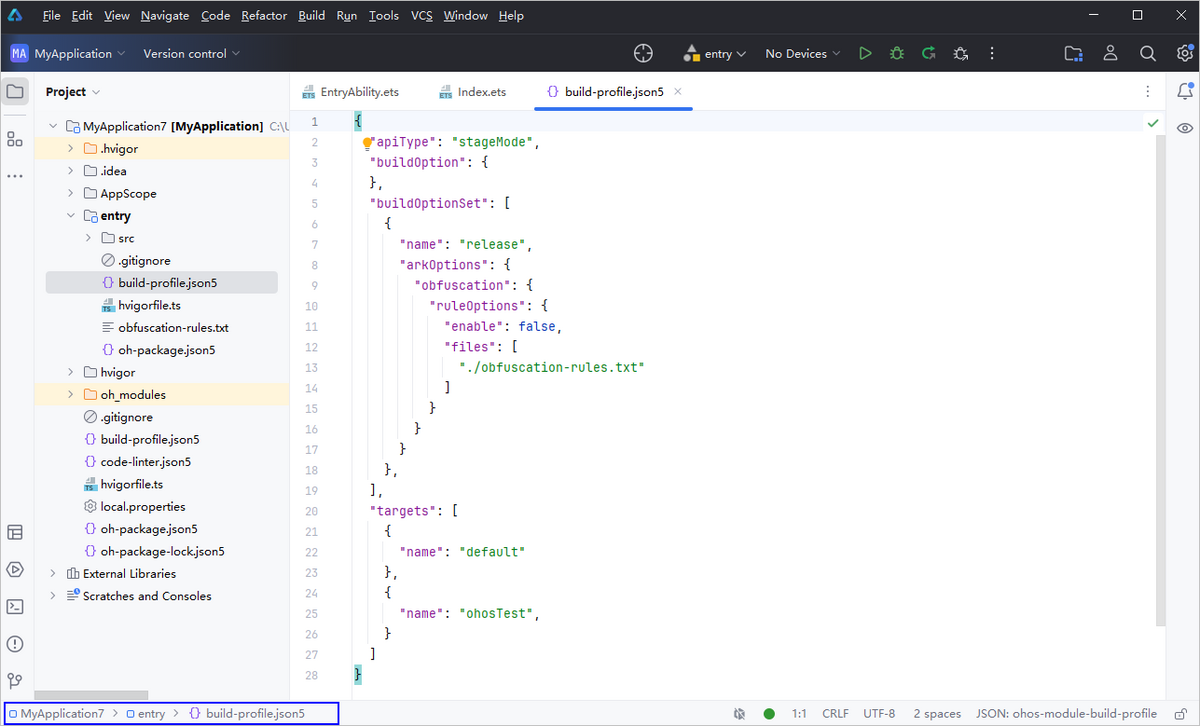The width and height of the screenshot is (1200, 726).
Task: Click the entry breadcrumb in navigation bar
Action: tap(151, 714)
